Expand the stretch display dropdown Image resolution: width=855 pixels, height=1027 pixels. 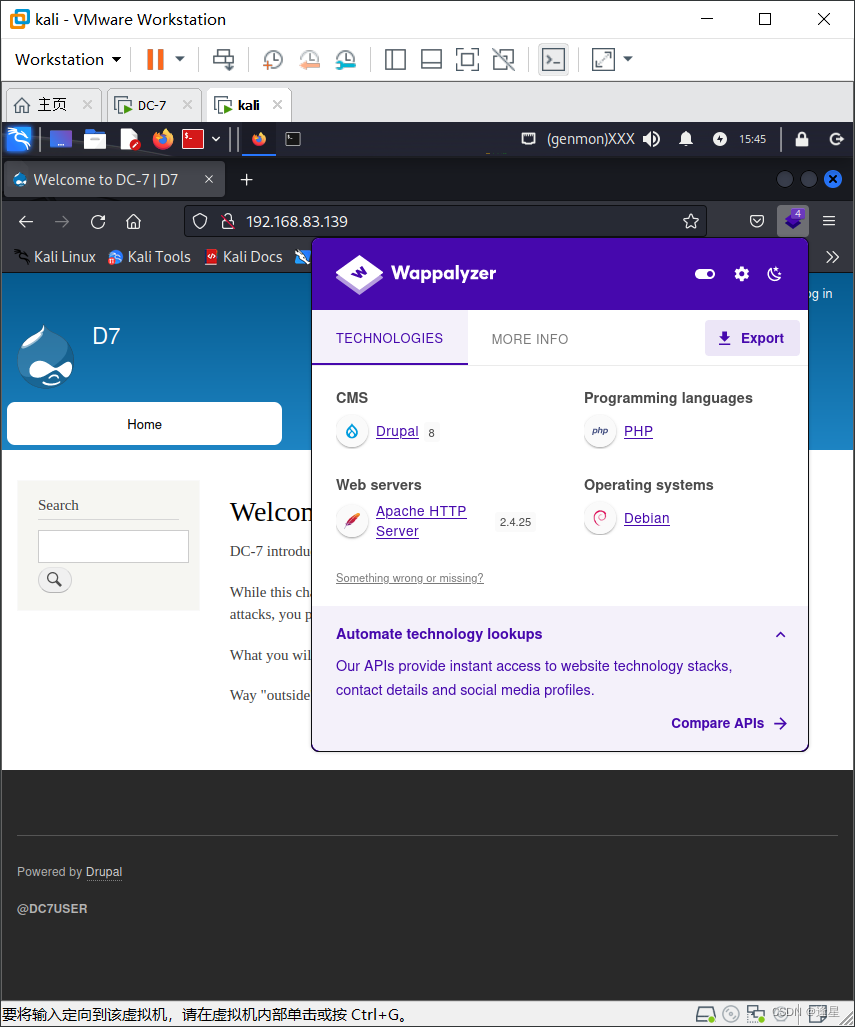click(x=628, y=60)
